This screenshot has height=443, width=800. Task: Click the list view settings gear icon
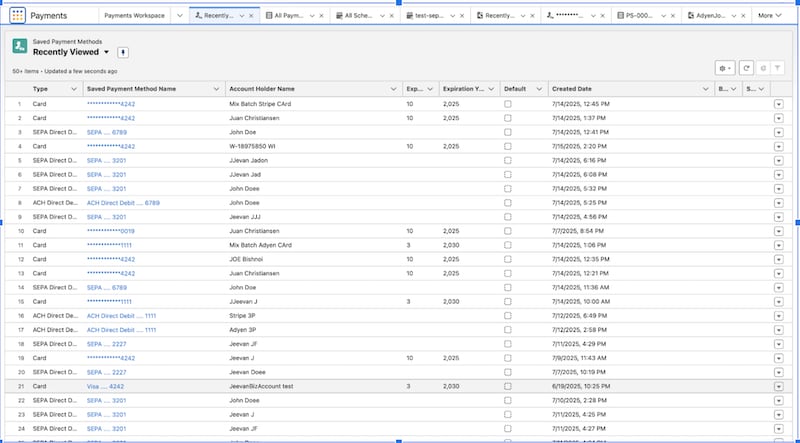[725, 67]
